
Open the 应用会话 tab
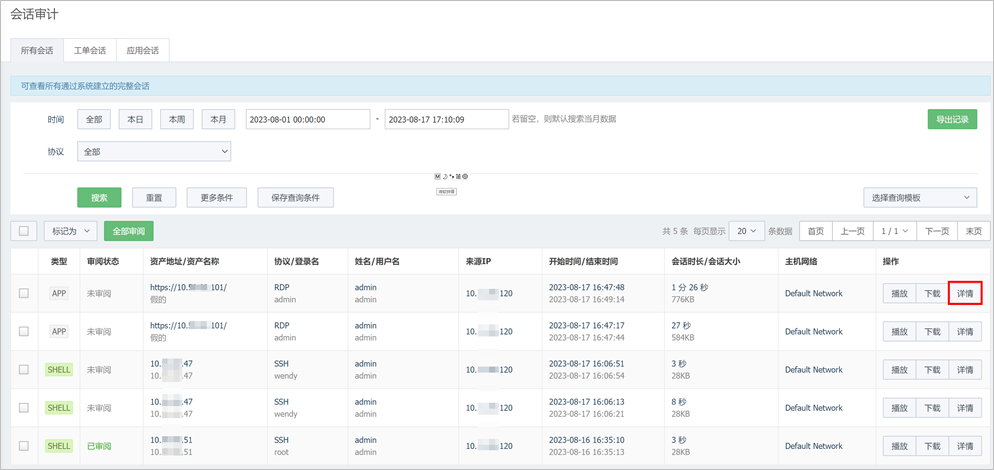point(143,50)
